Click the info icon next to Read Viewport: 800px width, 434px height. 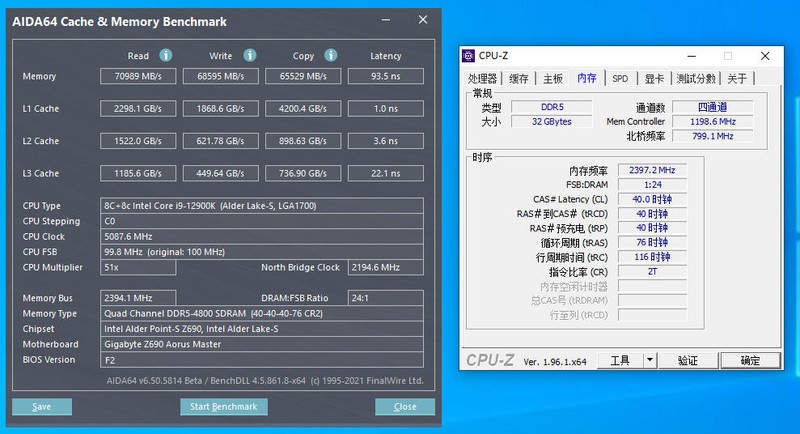(166, 55)
